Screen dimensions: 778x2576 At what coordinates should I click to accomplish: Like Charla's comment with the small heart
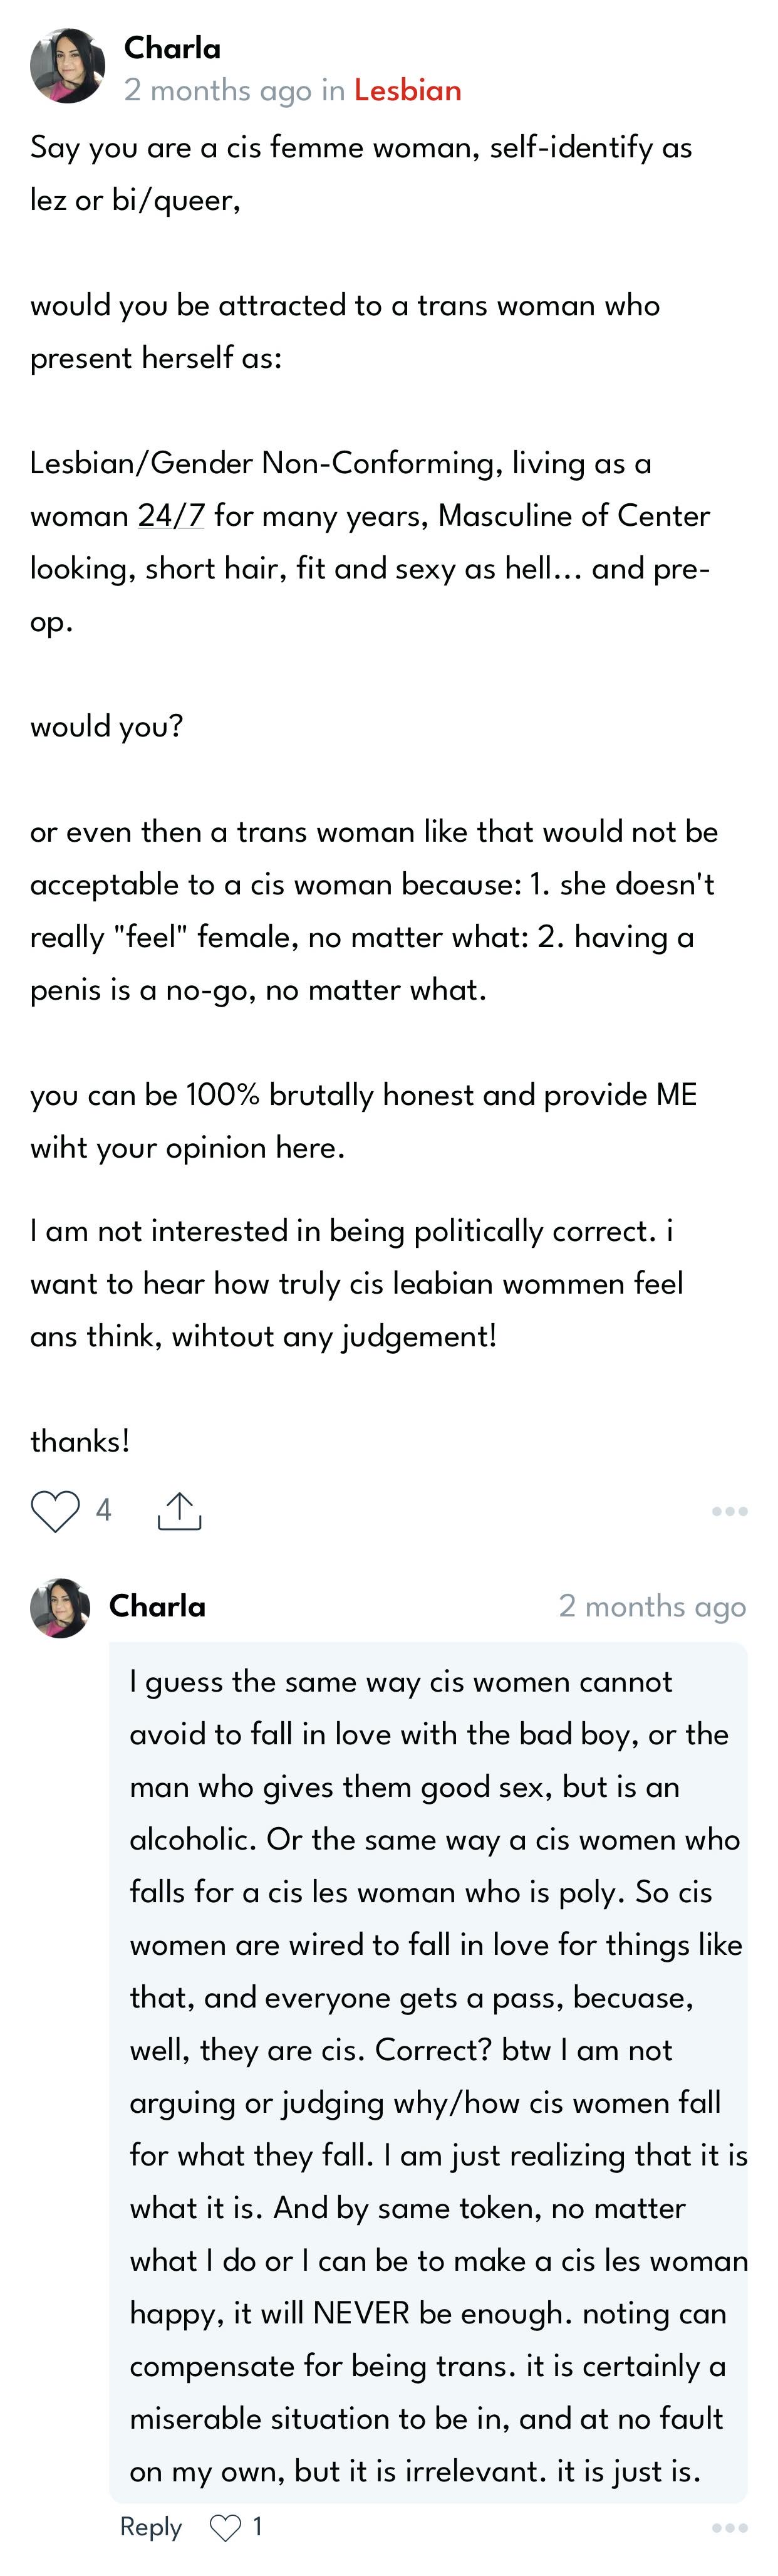coord(225,2528)
